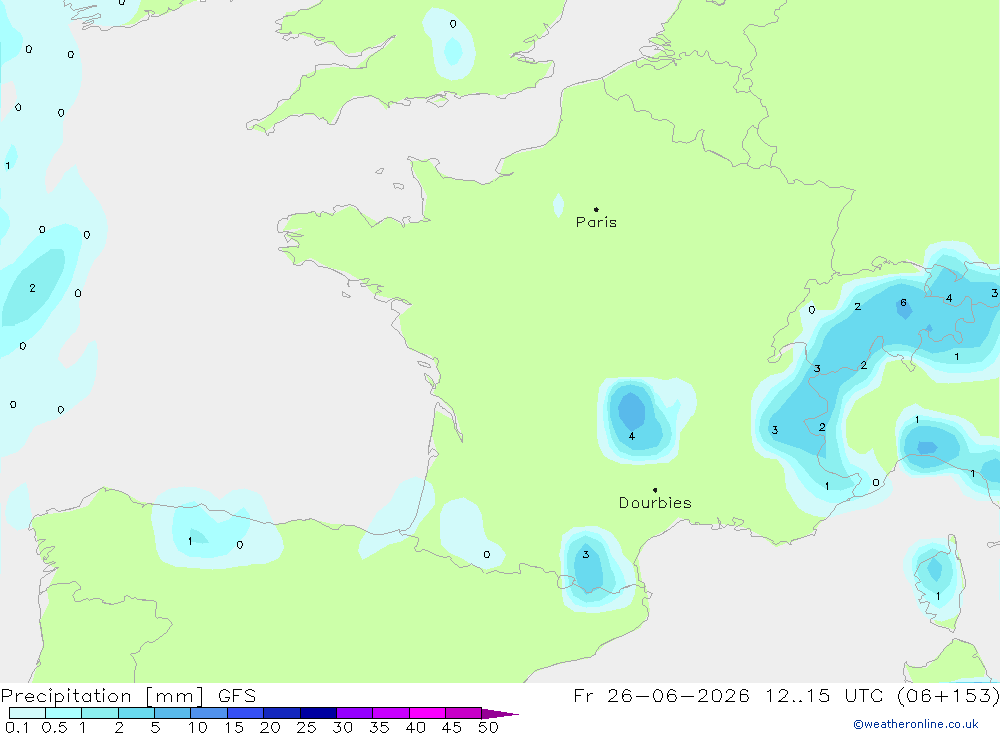Pick the 15–20 mm legend swatch
The image size is (1000, 733).
(x=245, y=713)
